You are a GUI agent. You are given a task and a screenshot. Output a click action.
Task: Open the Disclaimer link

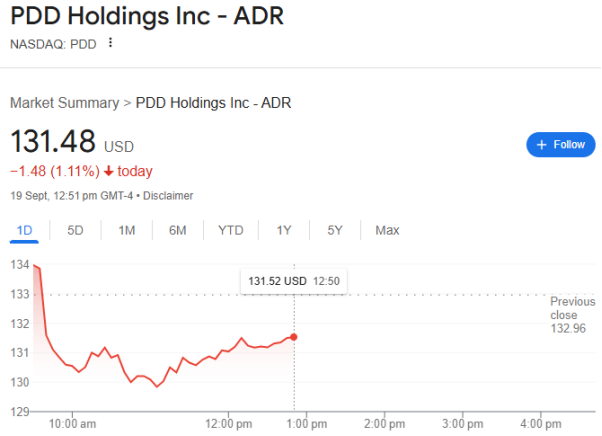168,195
